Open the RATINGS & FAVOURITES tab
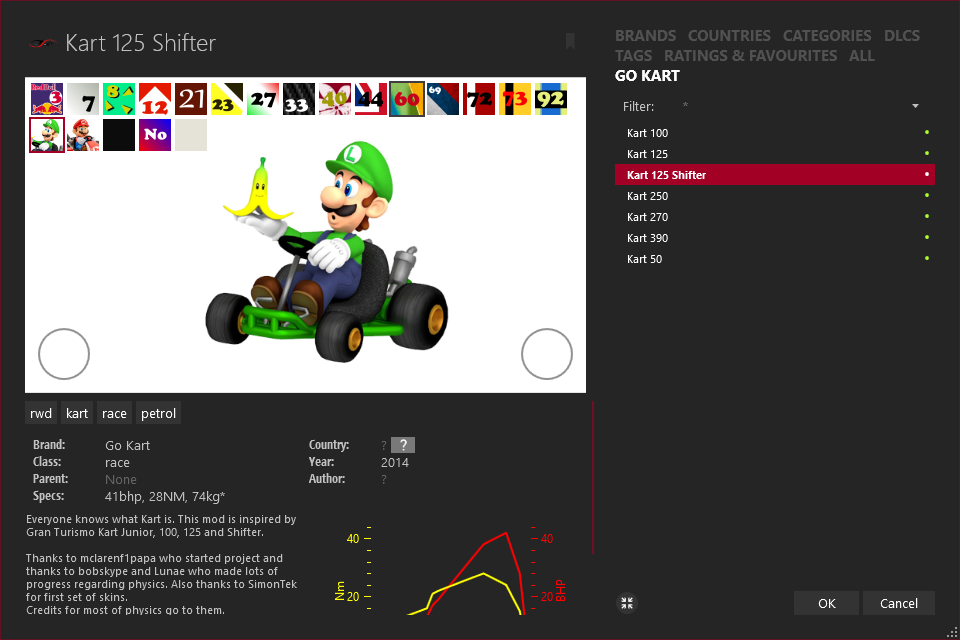 (750, 56)
